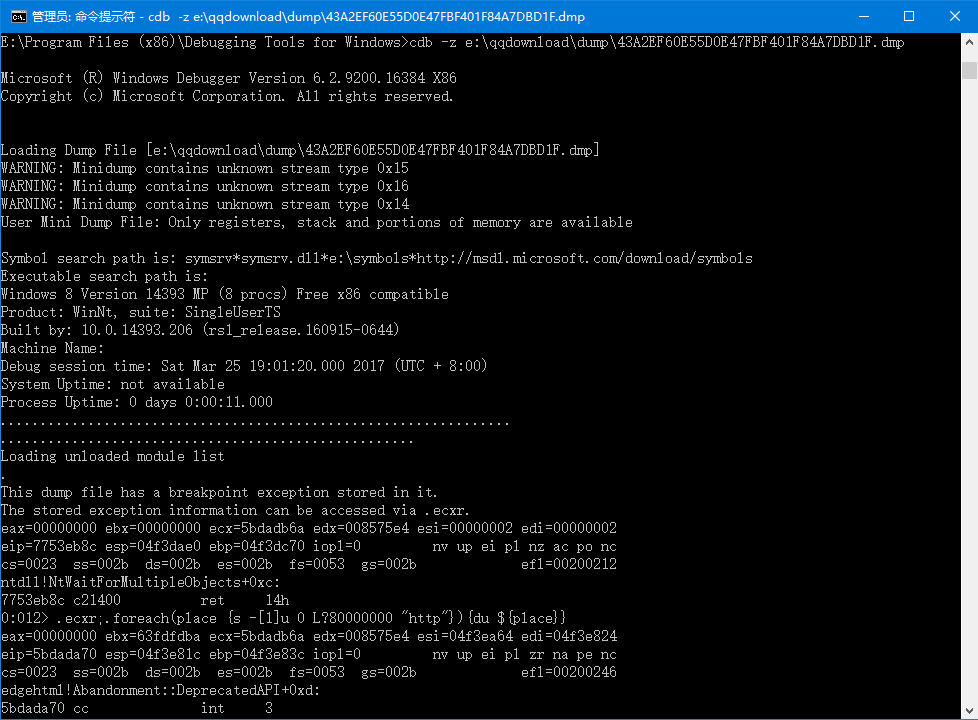Image resolution: width=978 pixels, height=720 pixels.
Task: Click the Debug session time line
Action: click(243, 366)
